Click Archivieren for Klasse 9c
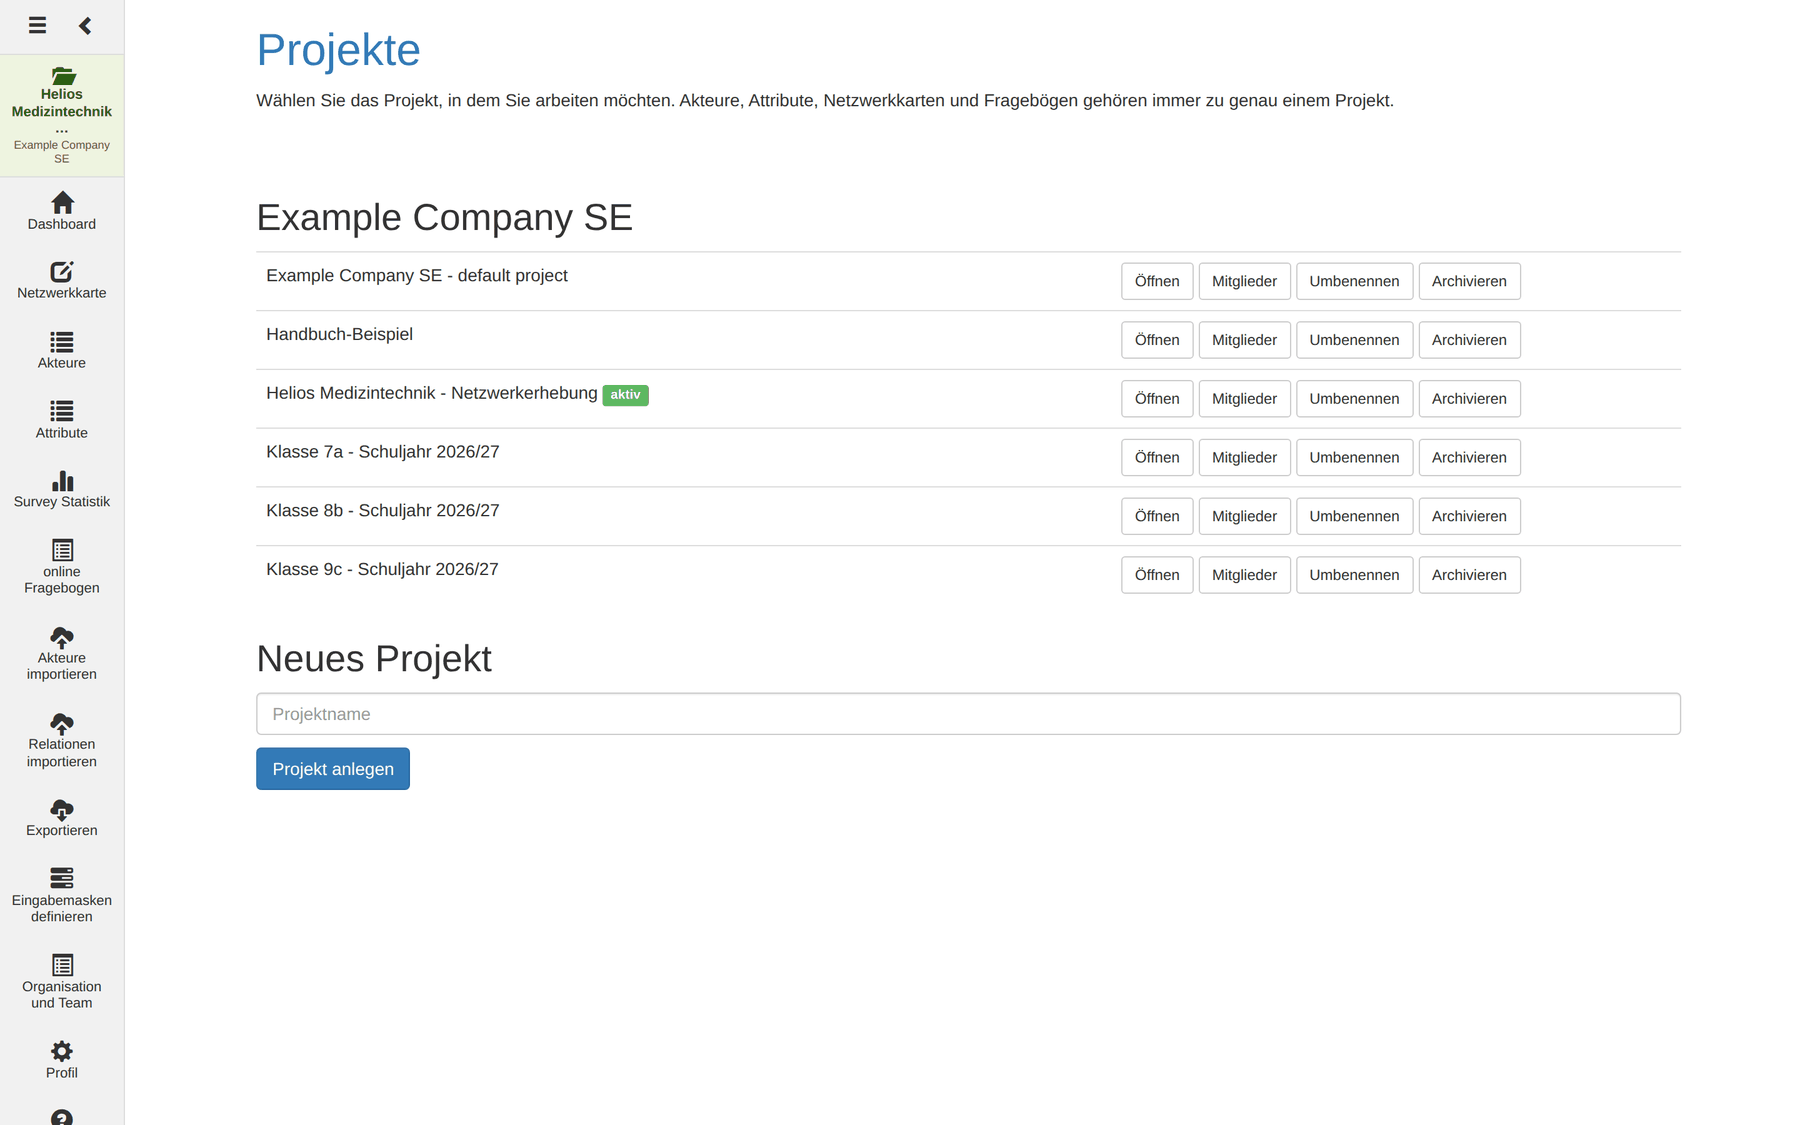Viewport: 1800px width, 1125px height. (1469, 575)
